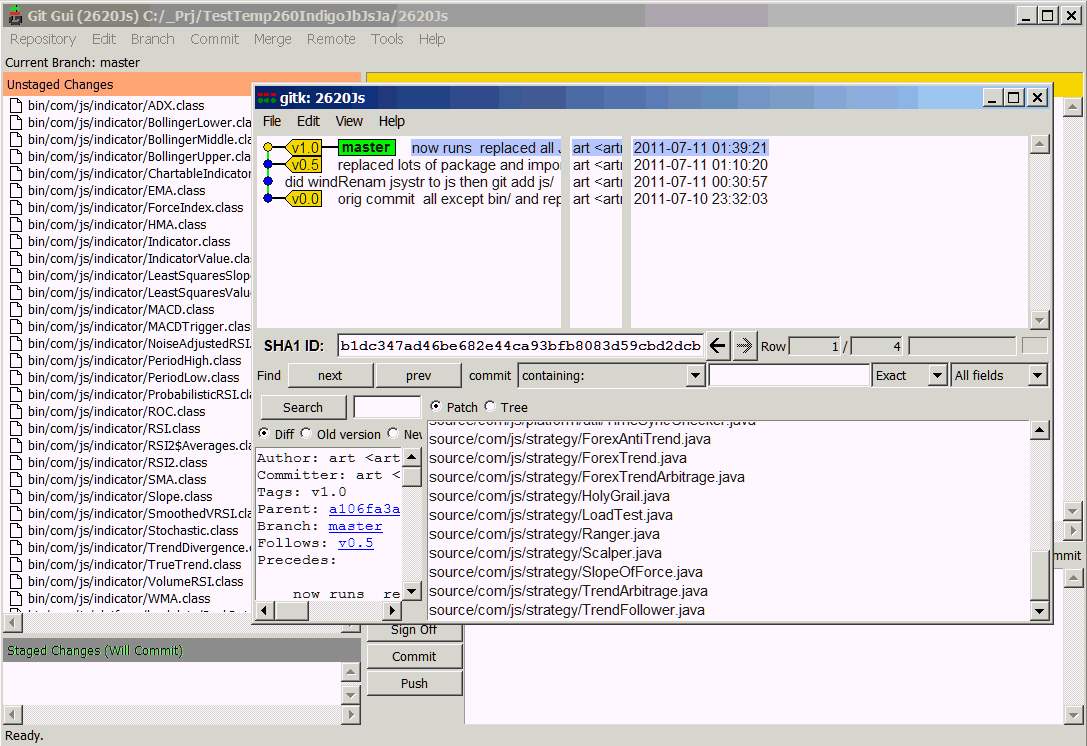The image size is (1087, 746).
Task: Click the file icon beside Slope.class
Action: 15,496
